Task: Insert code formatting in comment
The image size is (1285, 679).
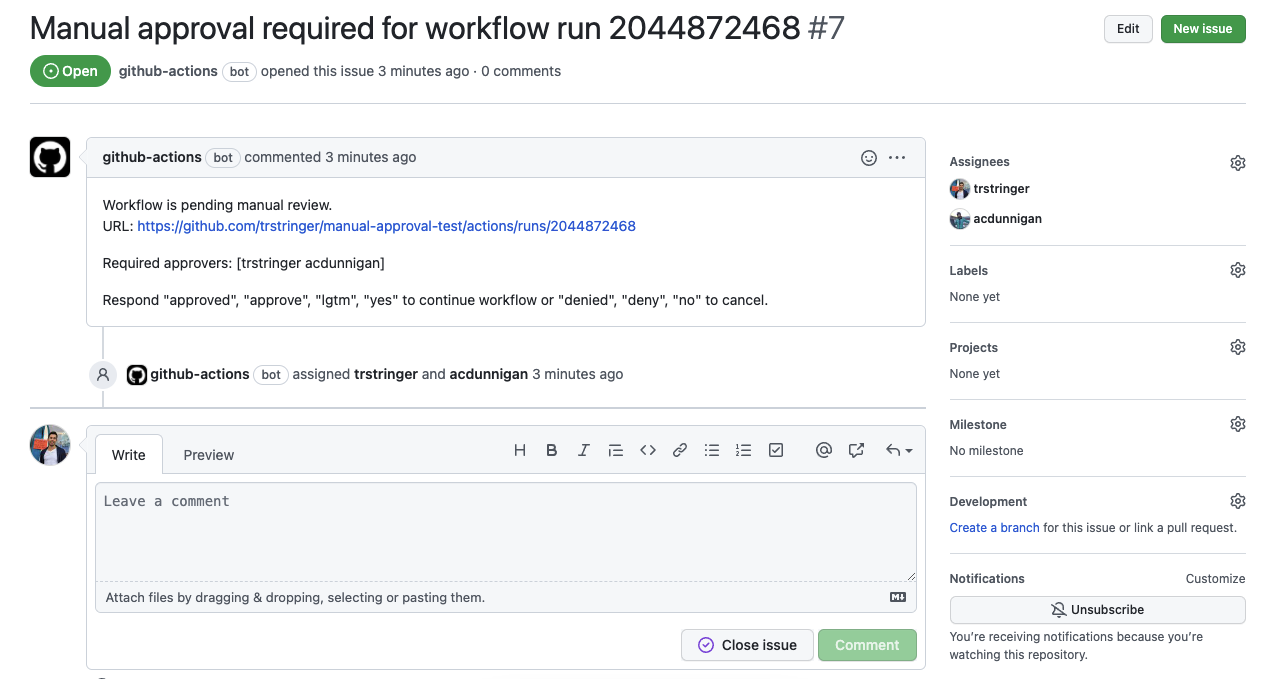Action: [648, 451]
